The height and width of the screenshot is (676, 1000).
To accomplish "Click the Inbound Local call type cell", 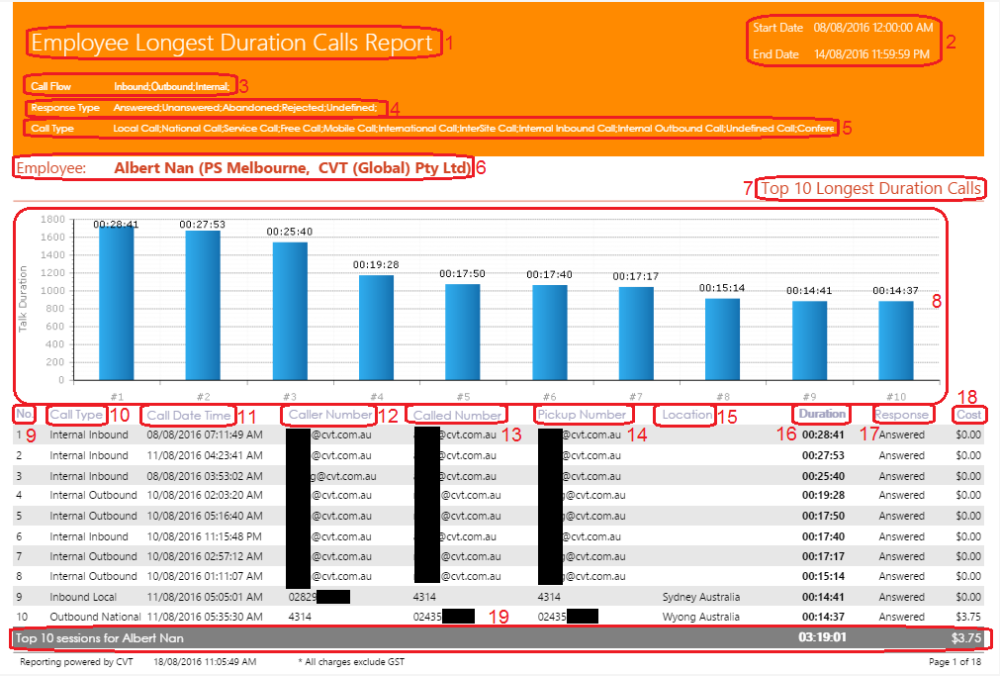I will tap(83, 597).
